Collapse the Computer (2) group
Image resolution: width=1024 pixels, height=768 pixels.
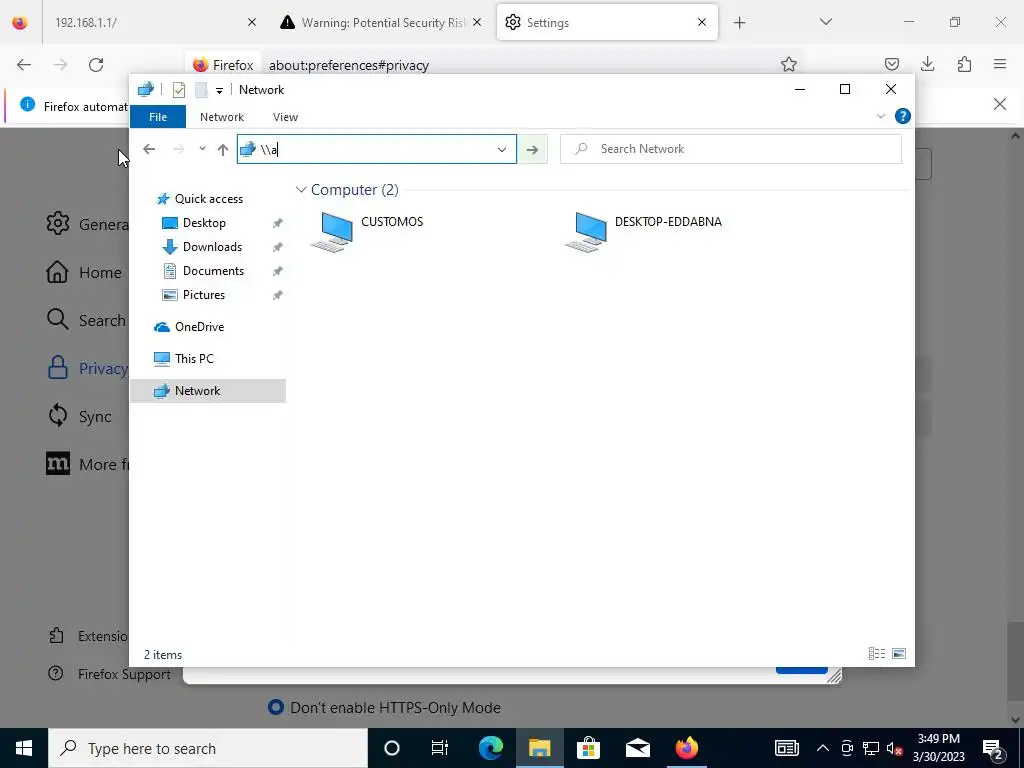(x=301, y=190)
